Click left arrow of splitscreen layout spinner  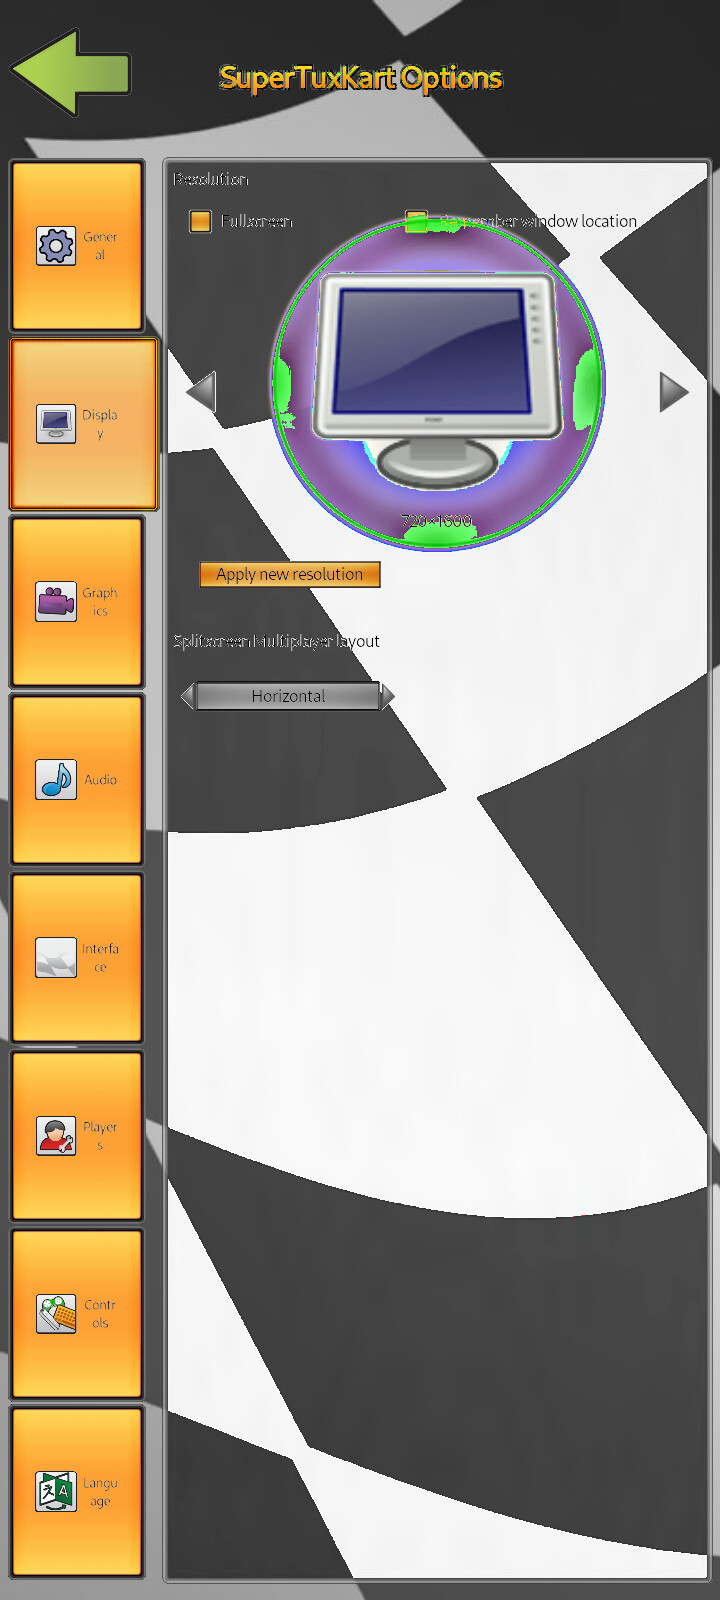188,696
